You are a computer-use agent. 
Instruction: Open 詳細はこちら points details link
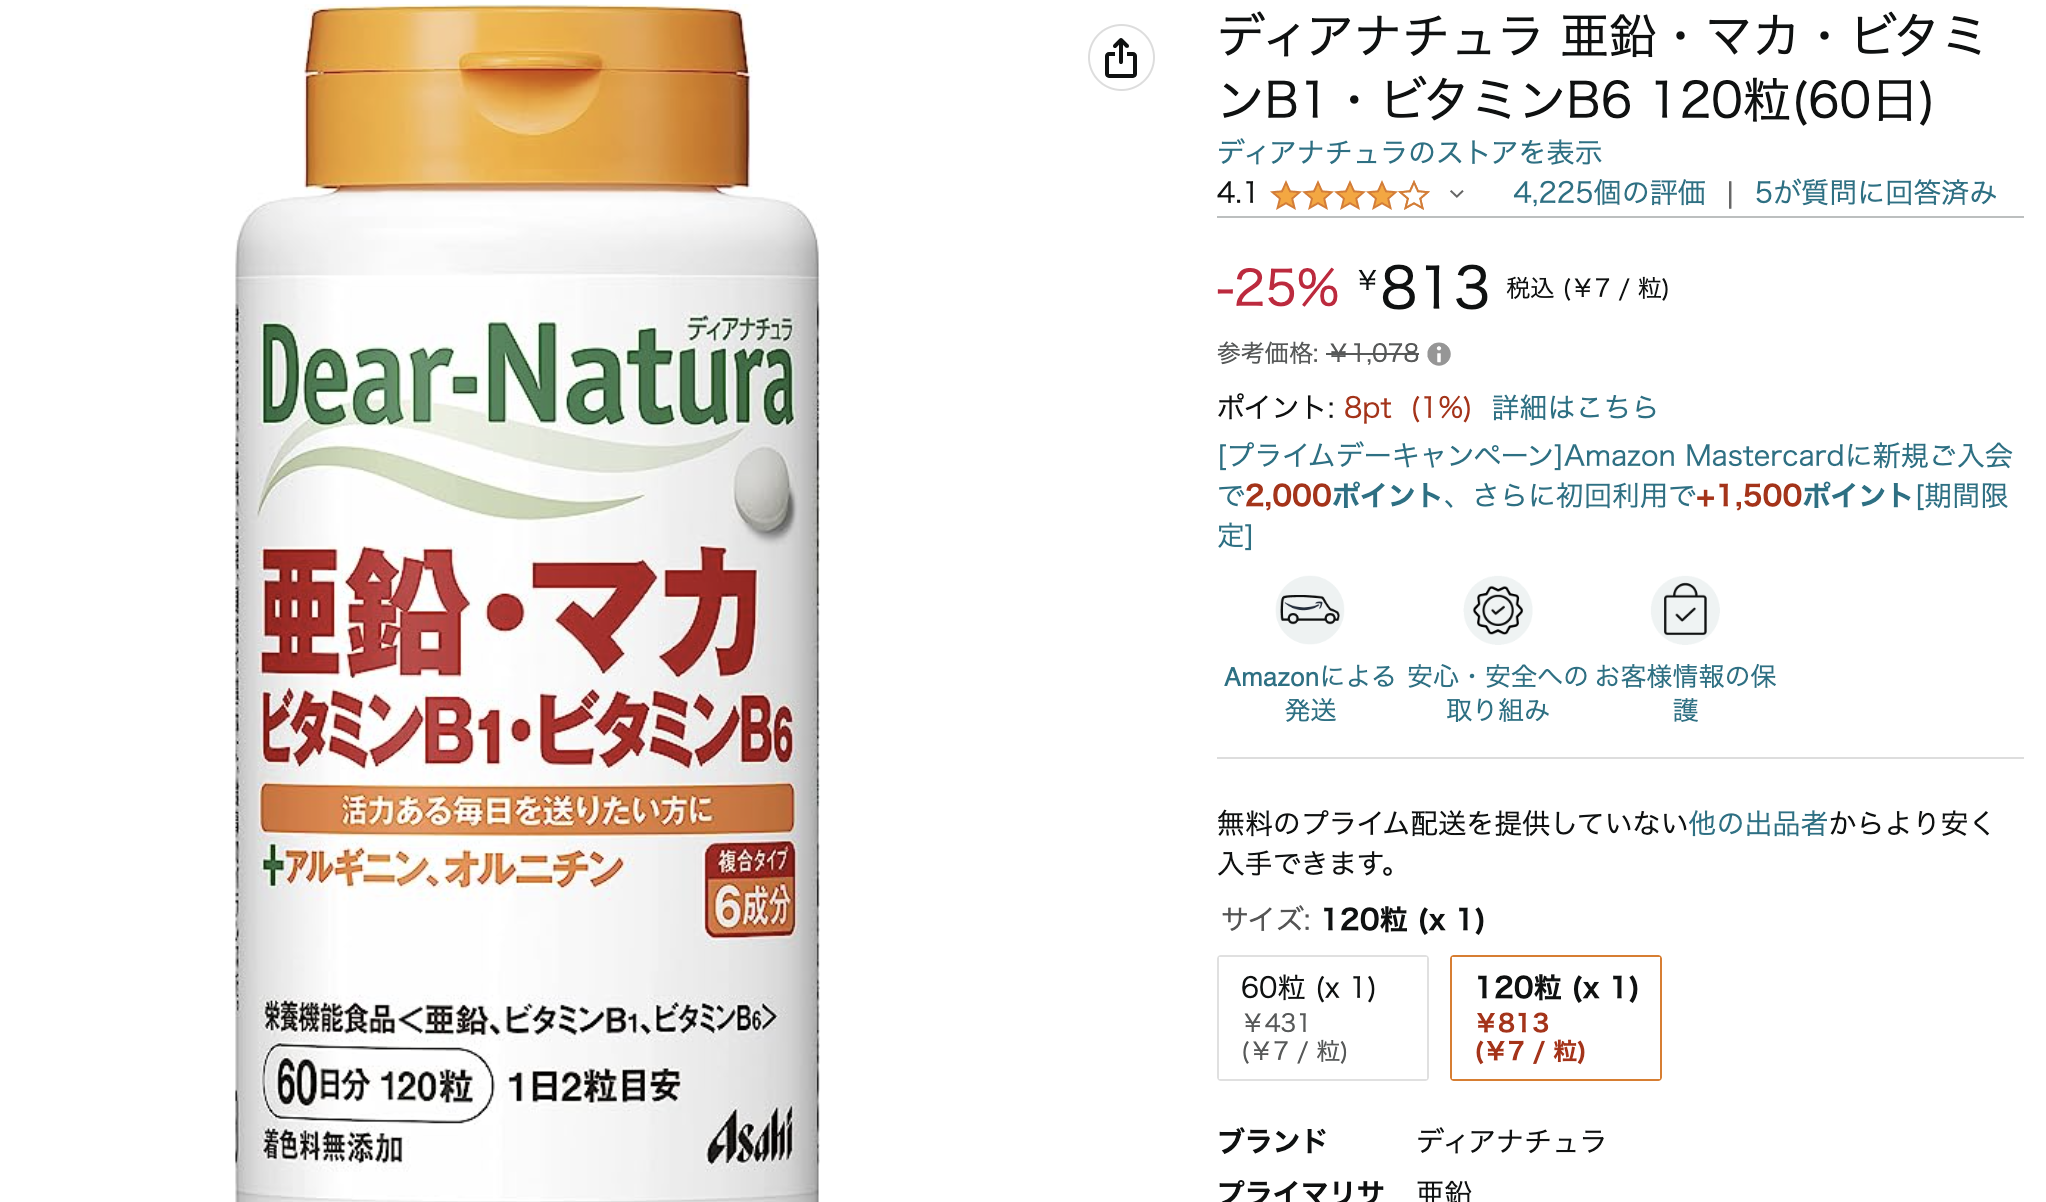point(1574,407)
